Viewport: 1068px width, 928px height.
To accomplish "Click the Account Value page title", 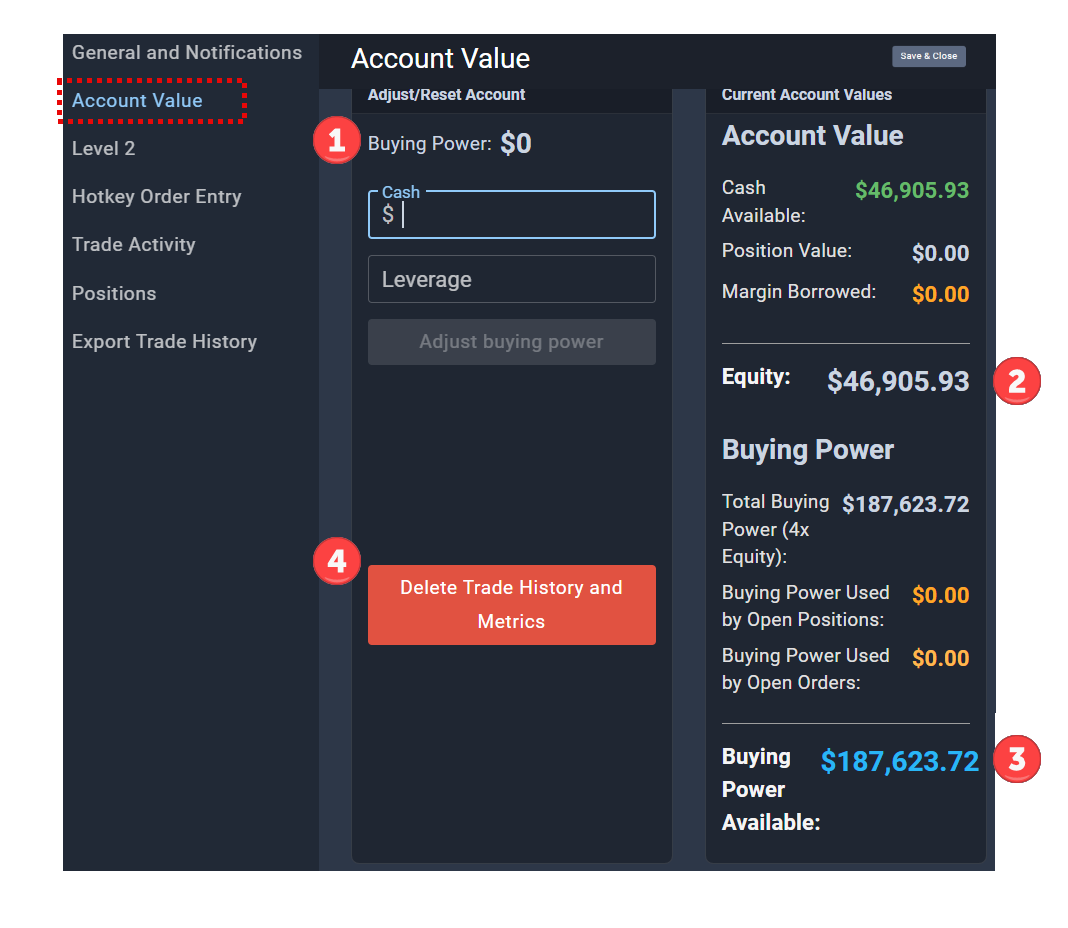I will point(440,59).
